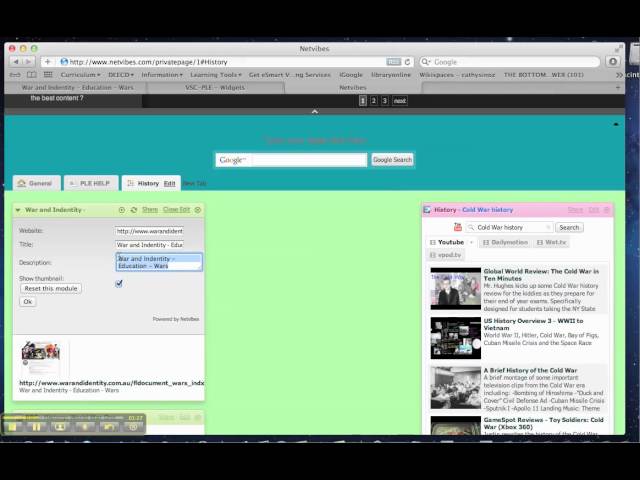Add a new Safari tab with plus
Viewport: 640px width, 480px height.
(618, 87)
